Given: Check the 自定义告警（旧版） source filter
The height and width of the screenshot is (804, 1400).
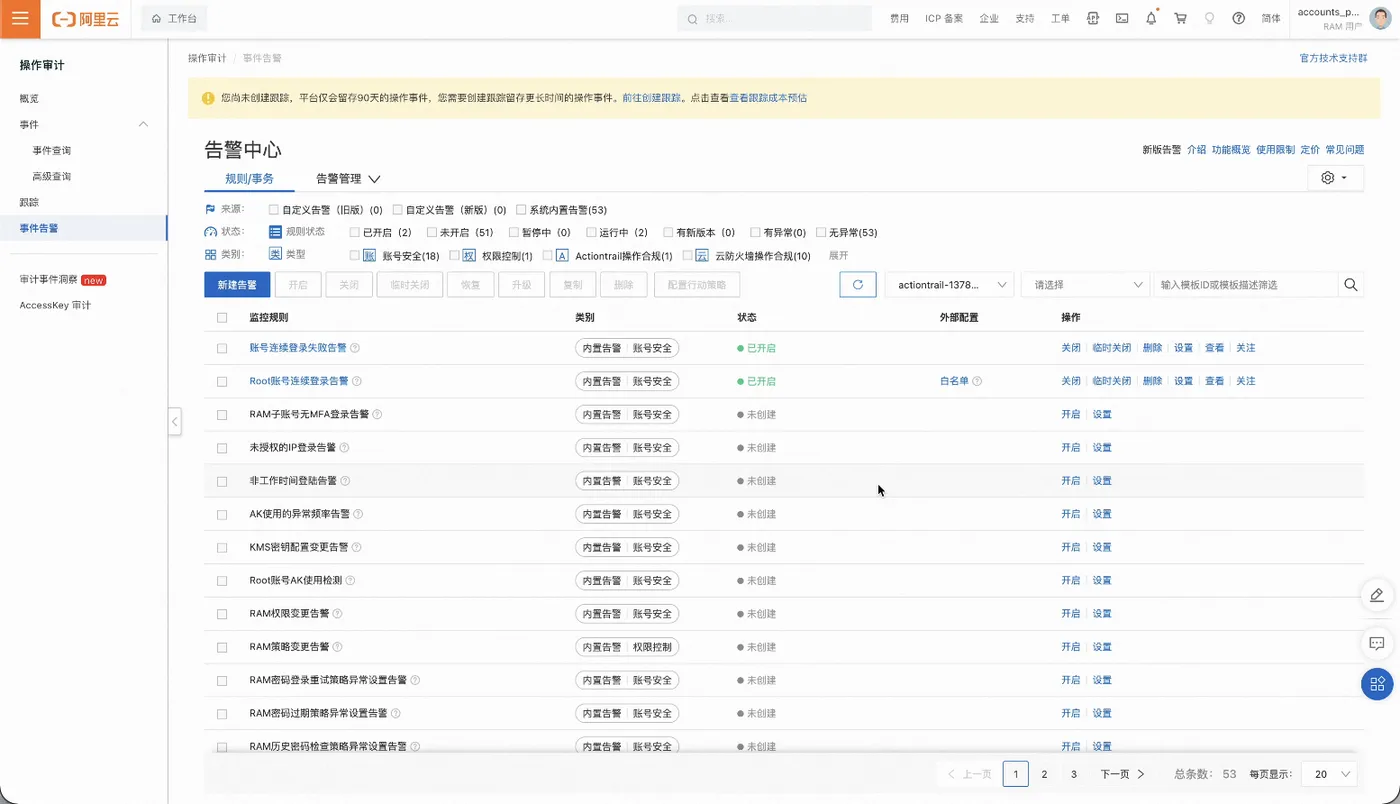Looking at the screenshot, I should click(x=274, y=210).
